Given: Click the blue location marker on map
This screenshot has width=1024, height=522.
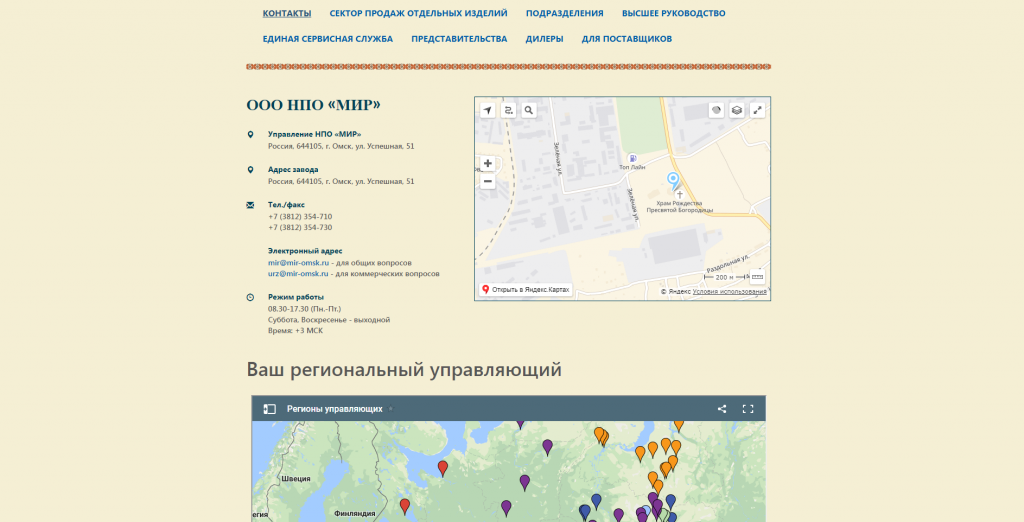Looking at the screenshot, I should [673, 180].
